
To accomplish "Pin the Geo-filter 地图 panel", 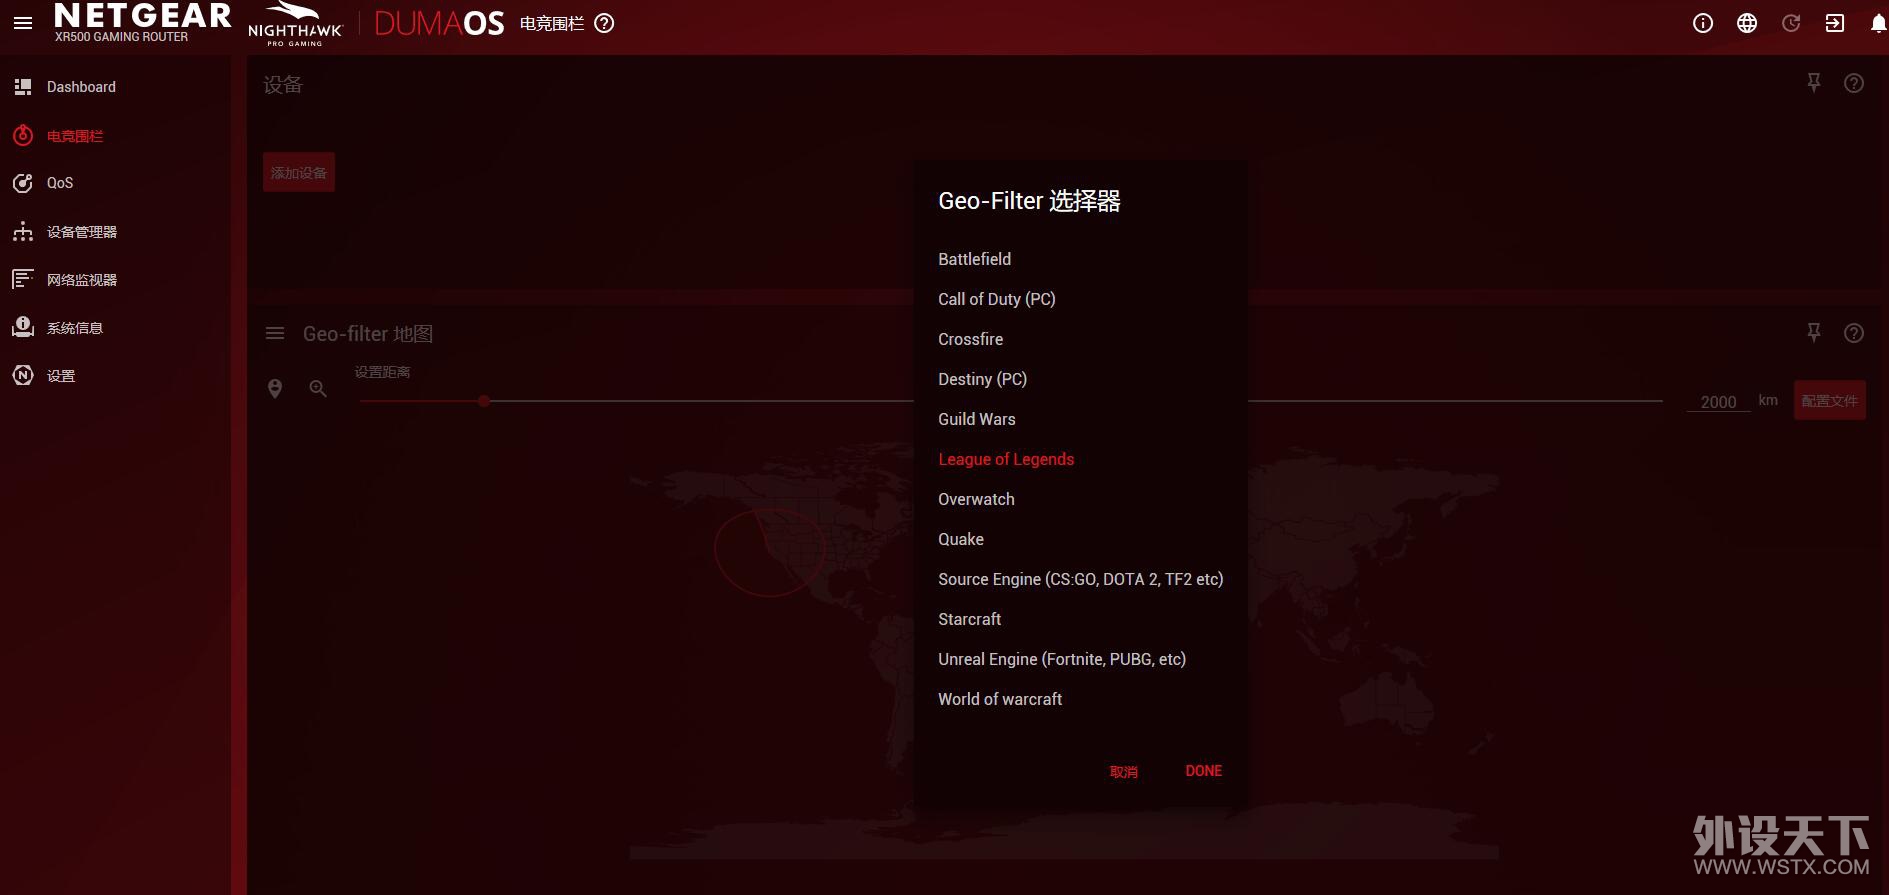I will coord(1814,333).
